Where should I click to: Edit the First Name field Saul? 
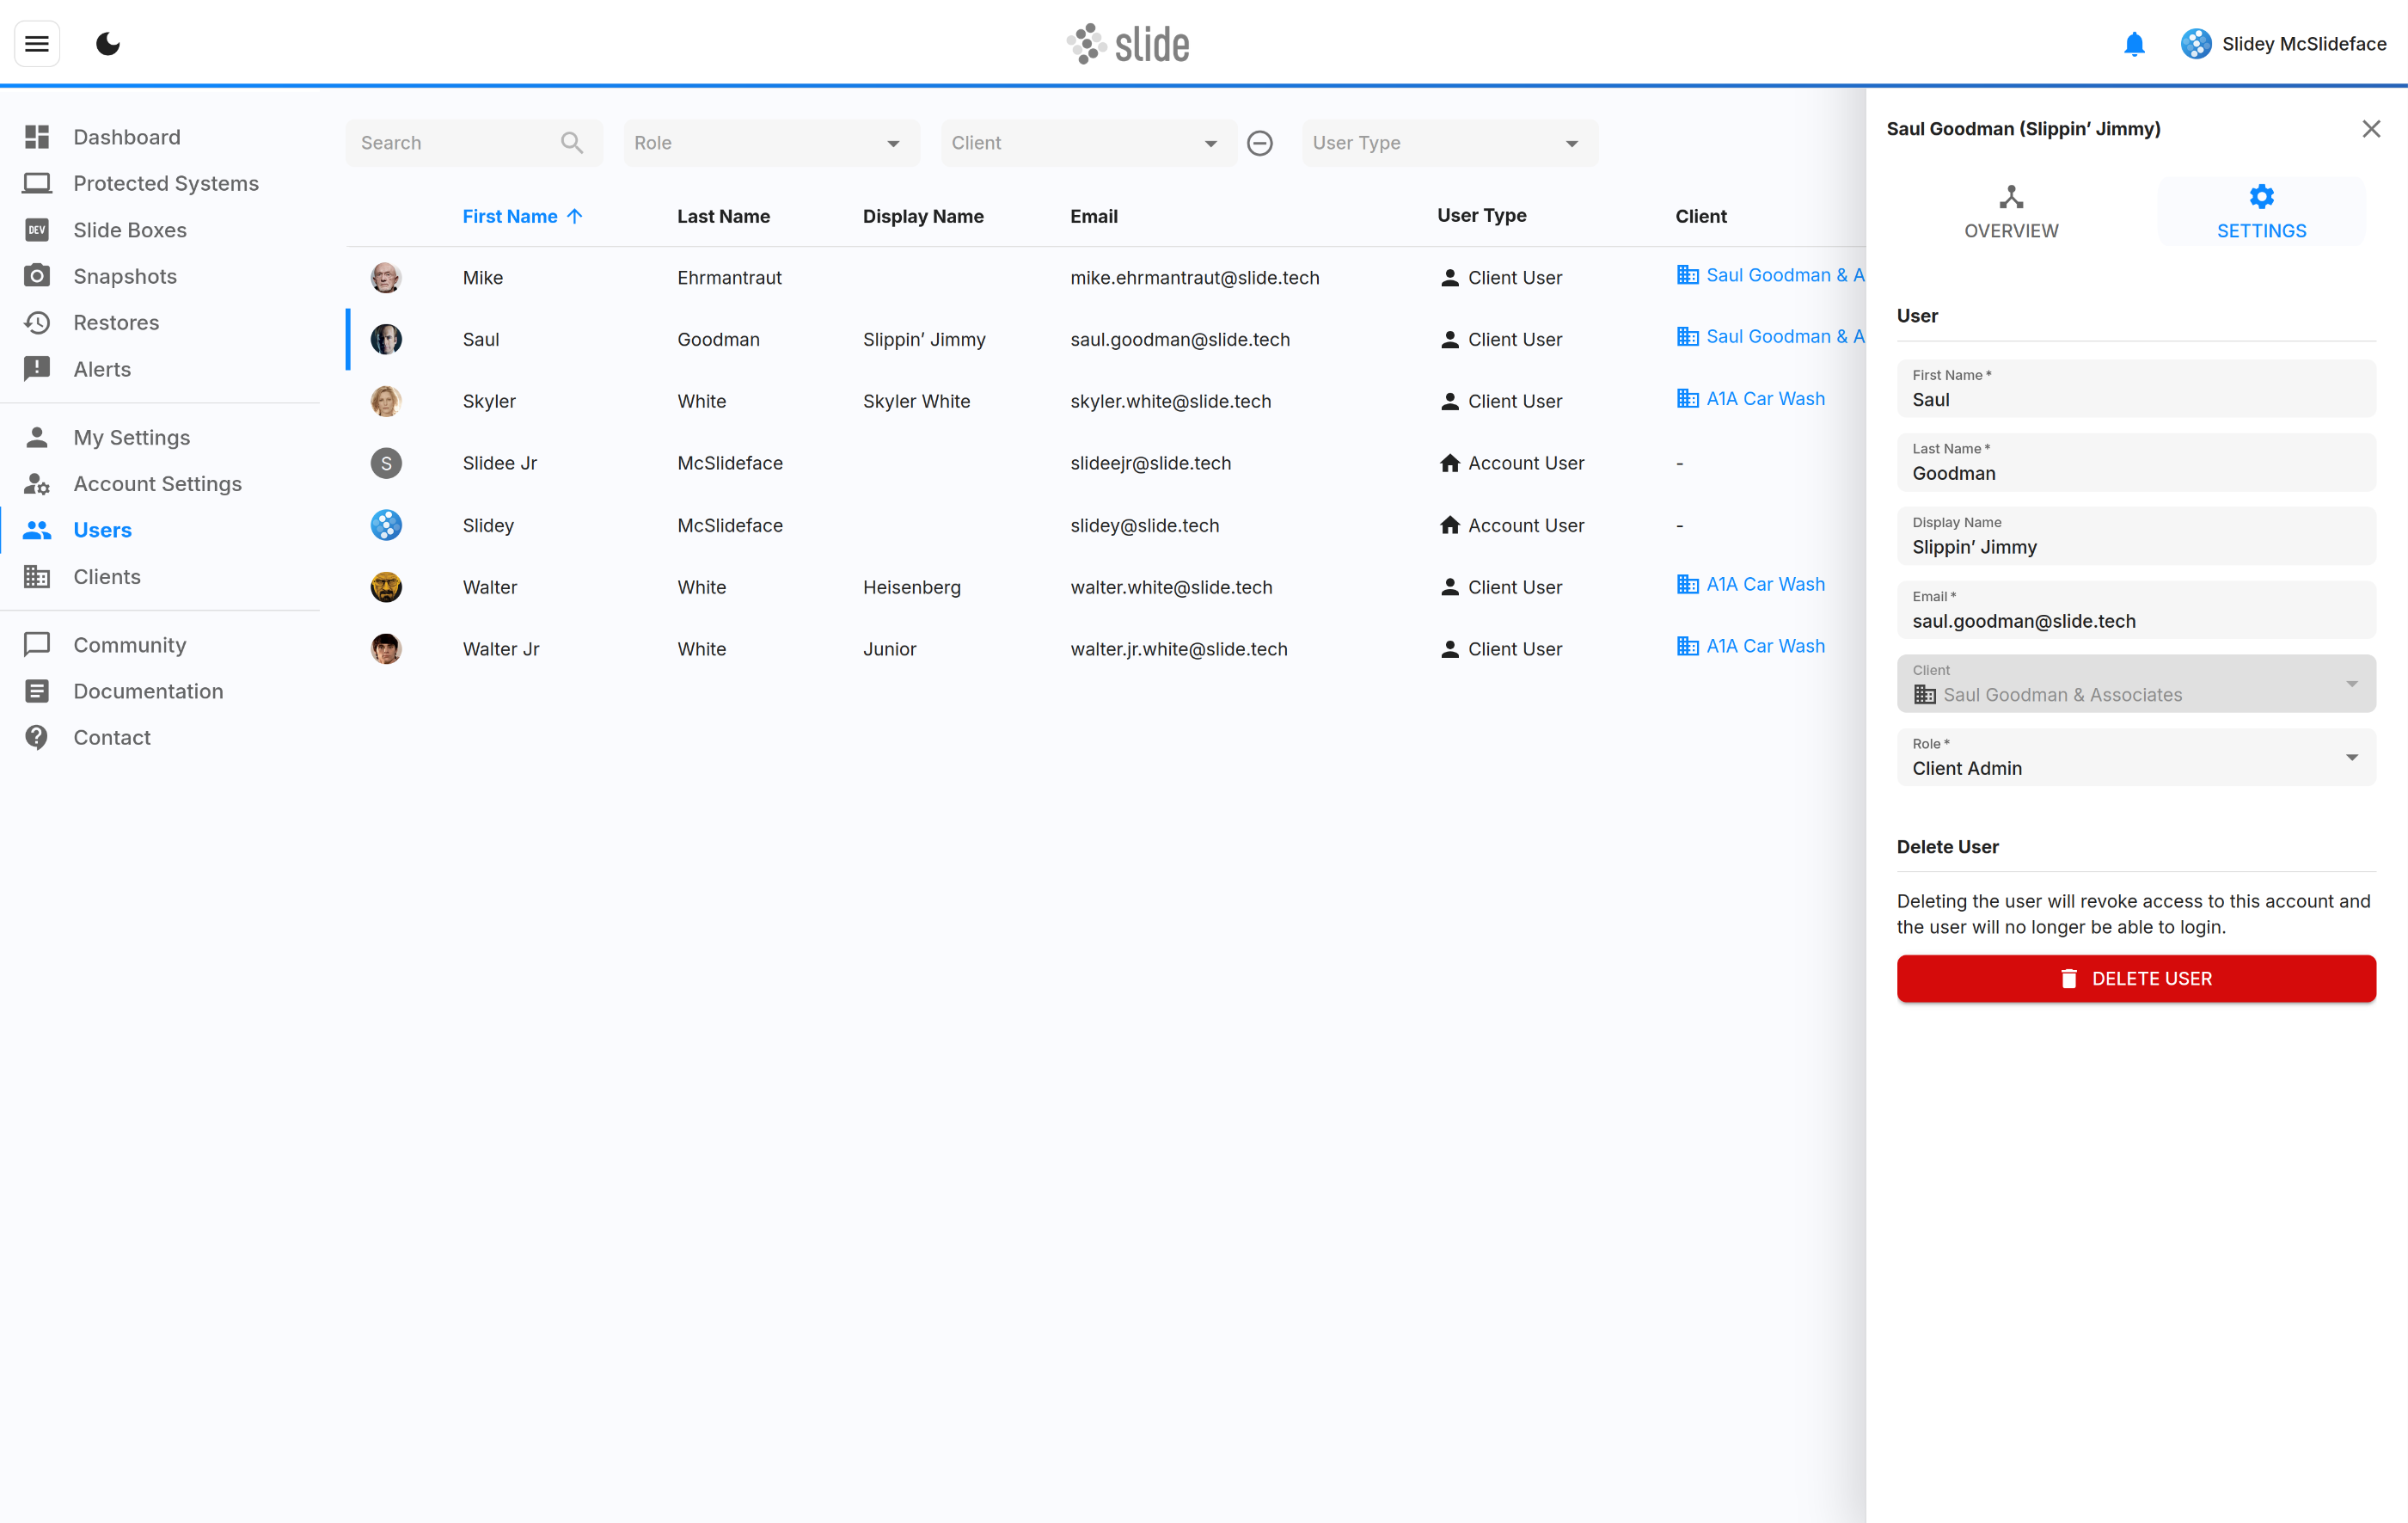[x=2136, y=389]
